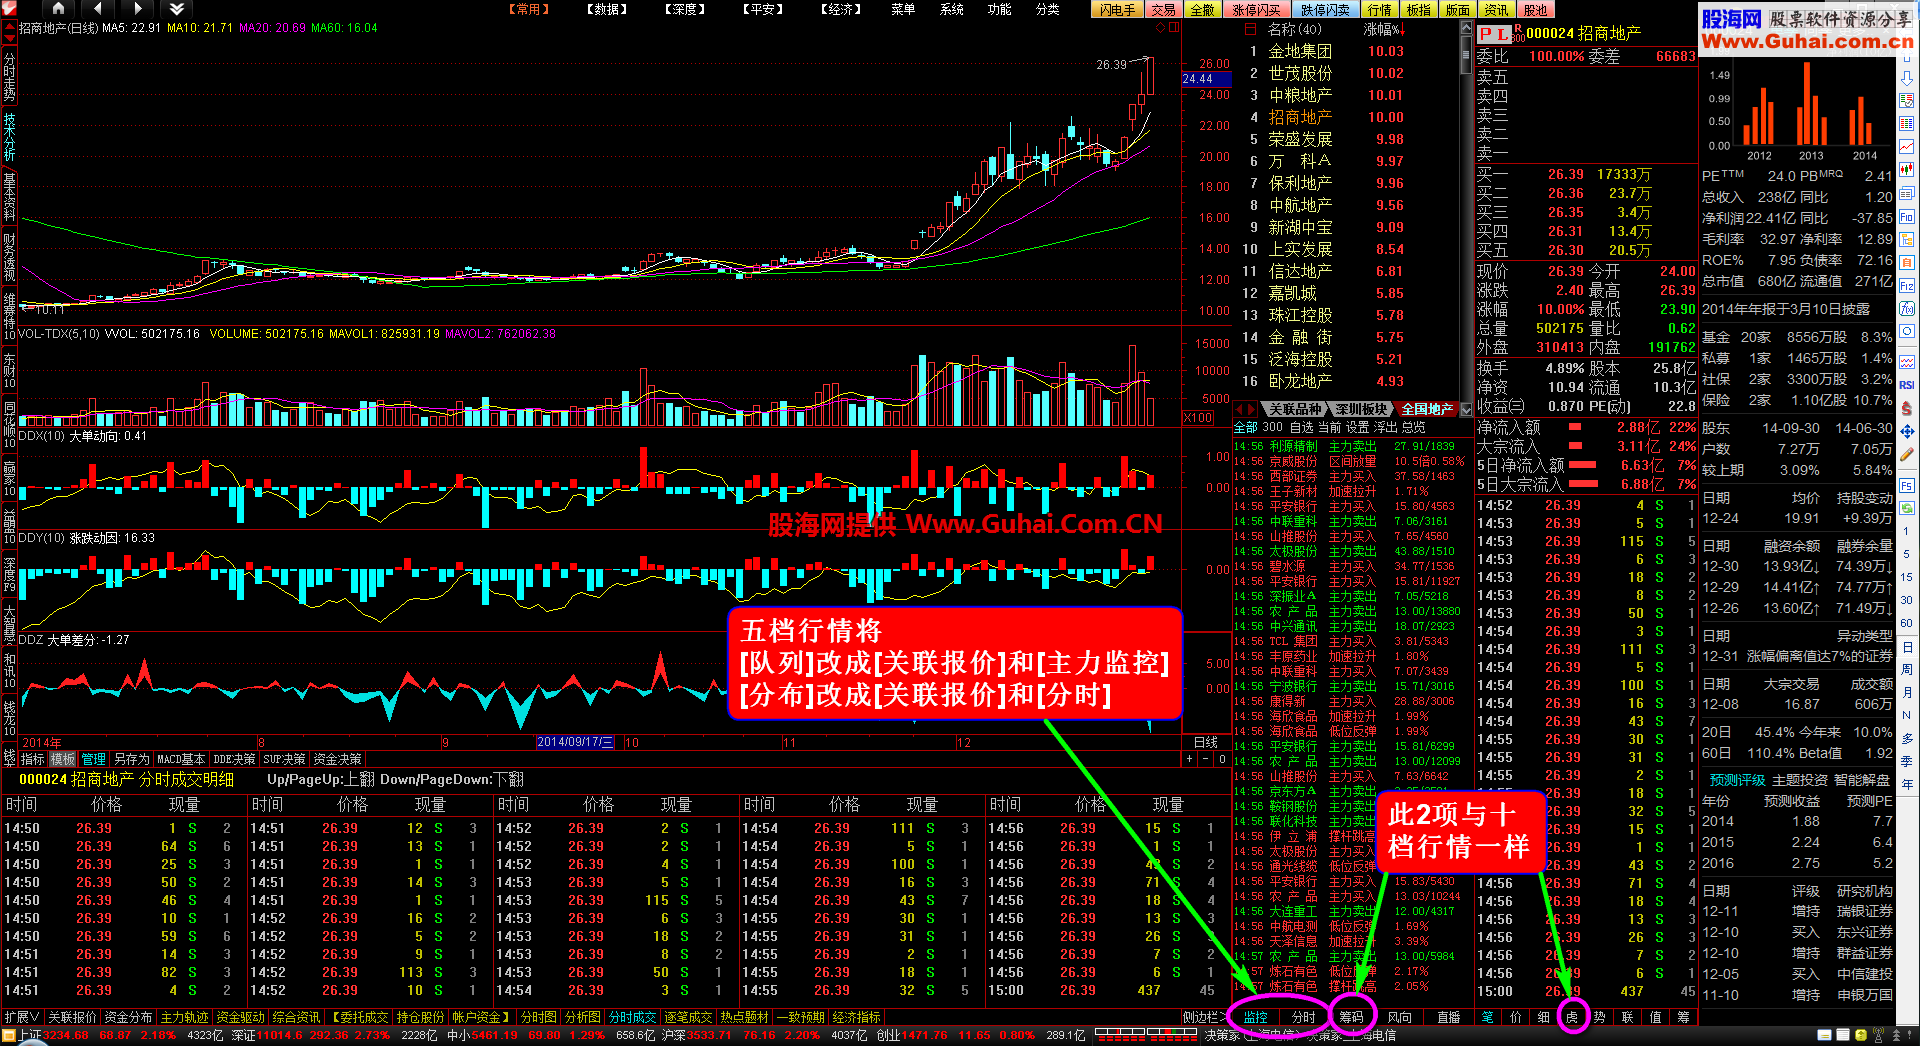Viewport: 1920px width, 1046px height.
Task: Open the 【经济】 dropdown in the top bar
Action: click(841, 9)
